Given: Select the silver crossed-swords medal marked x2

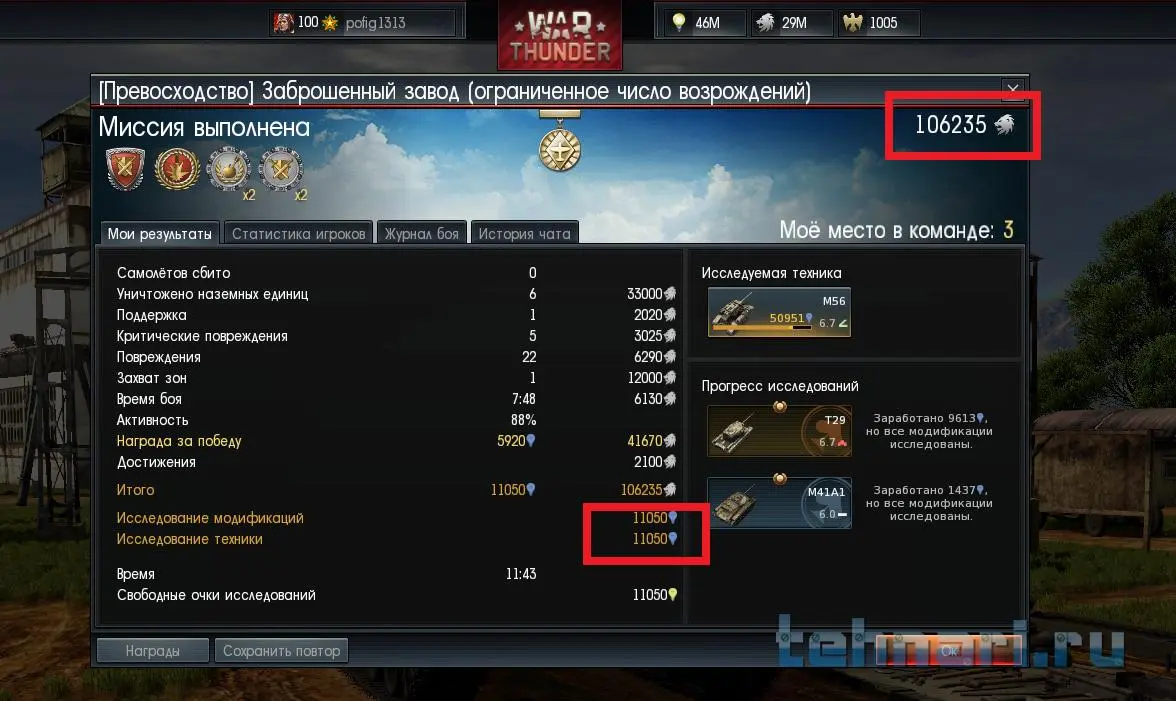Looking at the screenshot, I should tap(282, 171).
